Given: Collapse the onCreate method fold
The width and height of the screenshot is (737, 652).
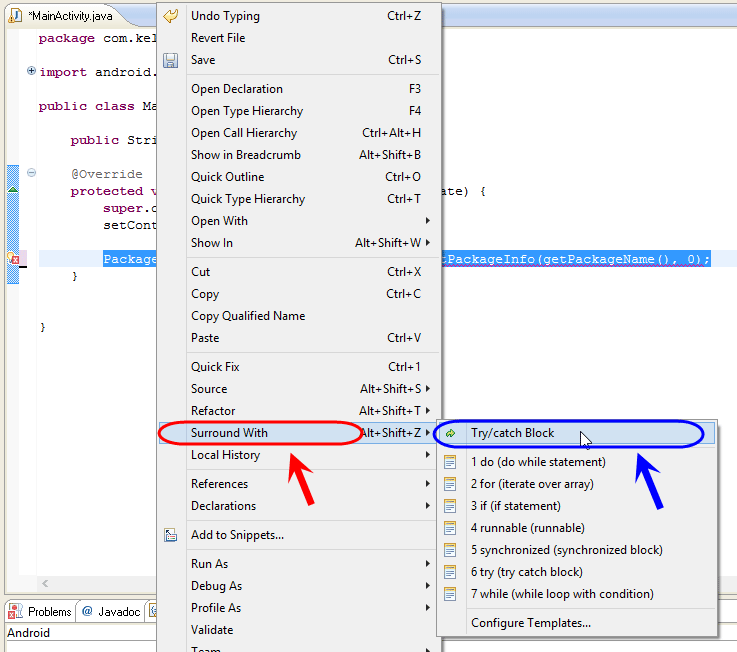Looking at the screenshot, I should (31, 173).
